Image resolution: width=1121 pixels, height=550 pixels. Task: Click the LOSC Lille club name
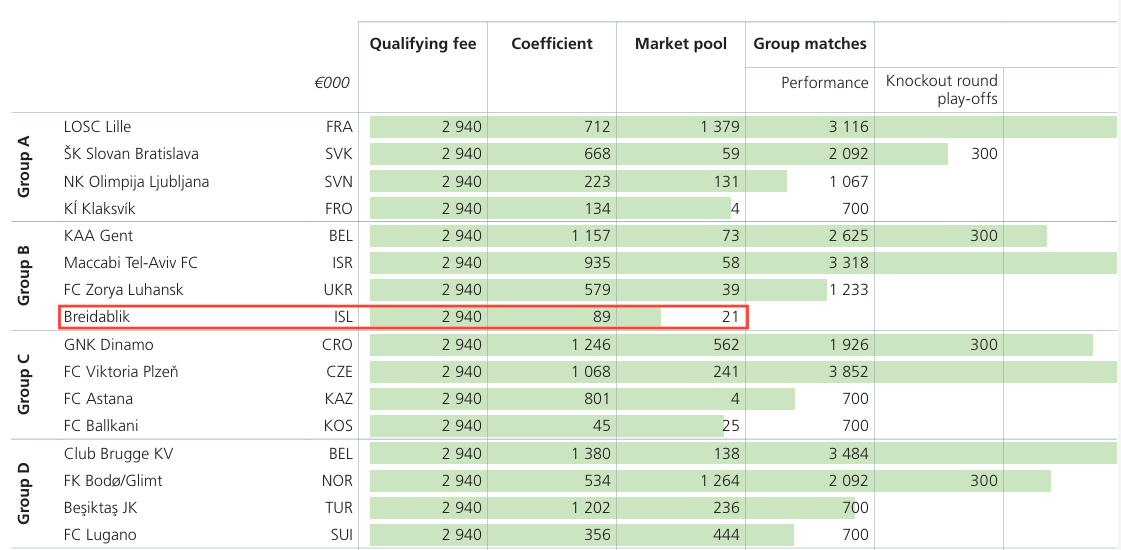click(97, 127)
